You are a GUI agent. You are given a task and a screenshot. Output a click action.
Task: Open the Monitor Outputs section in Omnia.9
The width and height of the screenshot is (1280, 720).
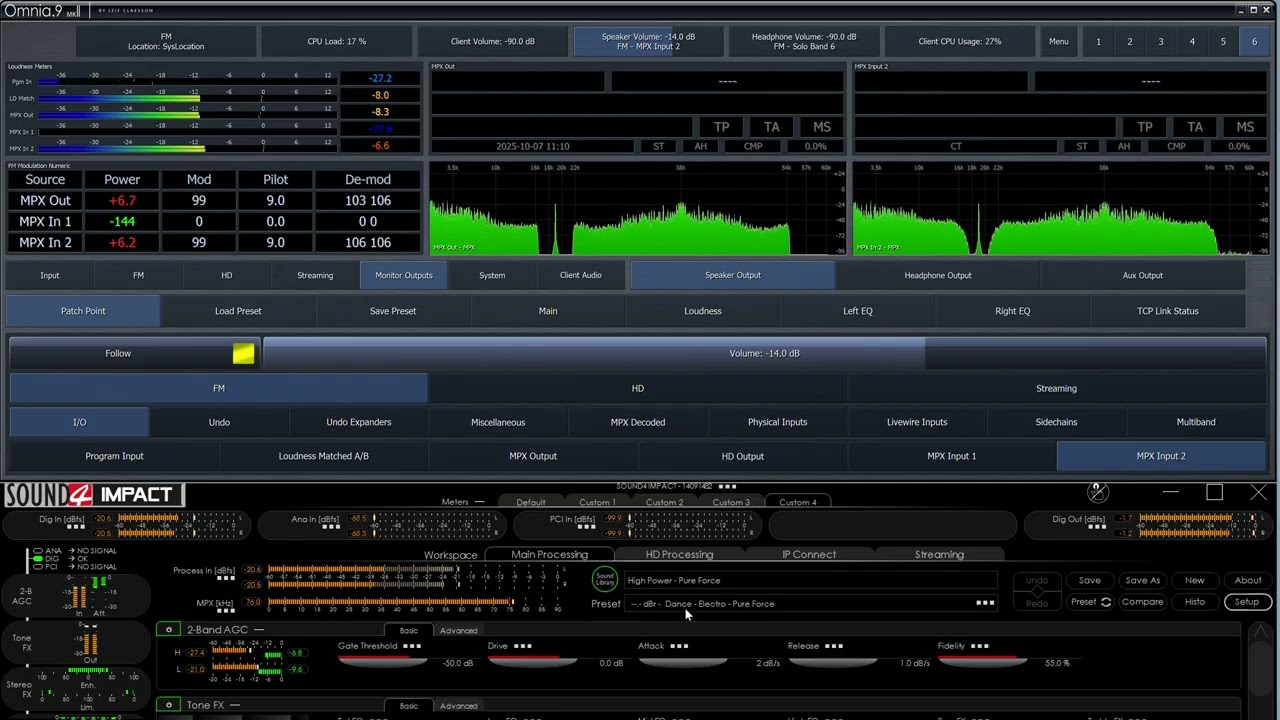click(x=404, y=275)
